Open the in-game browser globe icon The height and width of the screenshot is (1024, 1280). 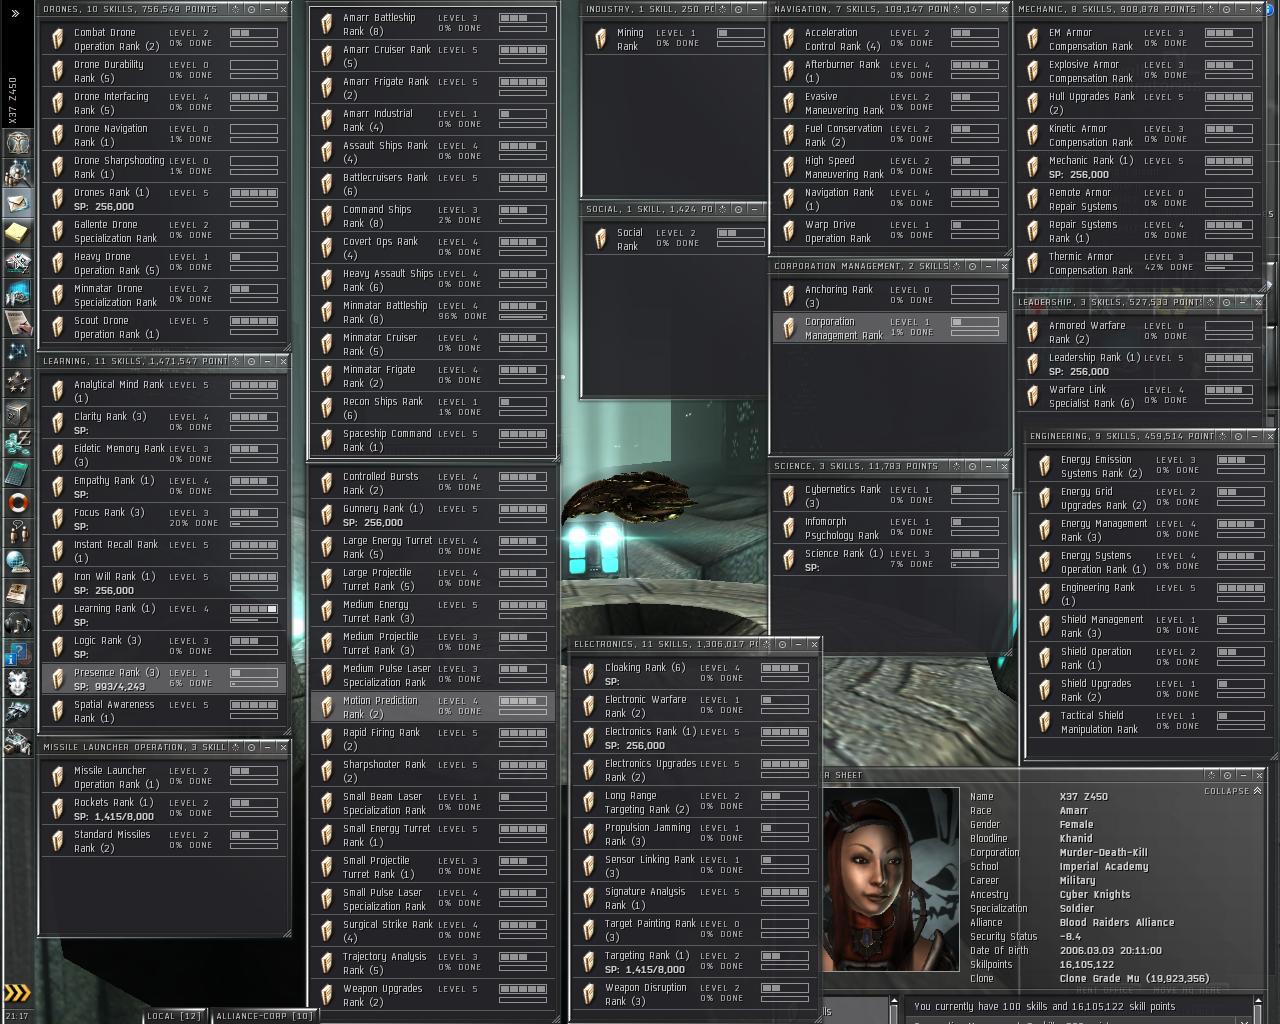(19, 562)
